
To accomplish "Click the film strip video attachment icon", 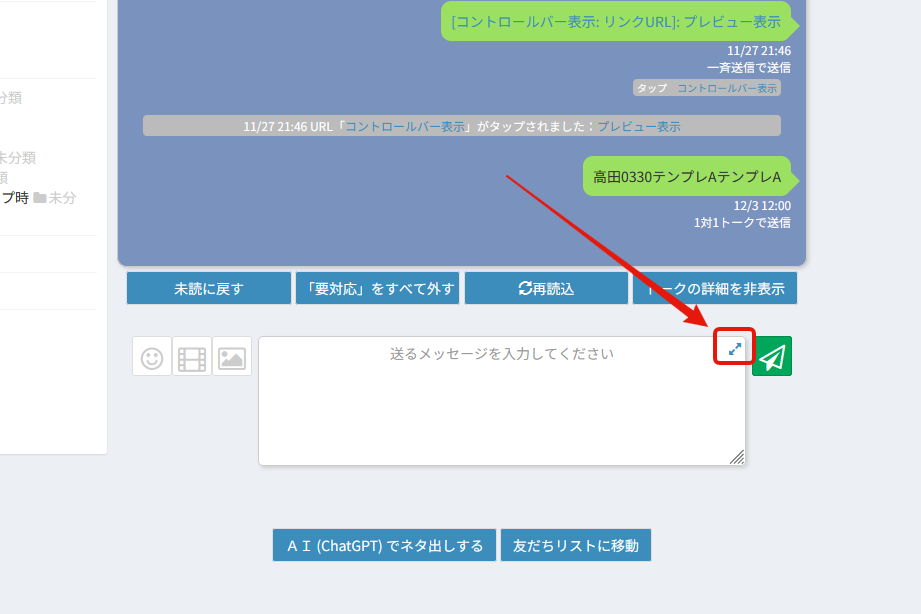I will pos(192,357).
